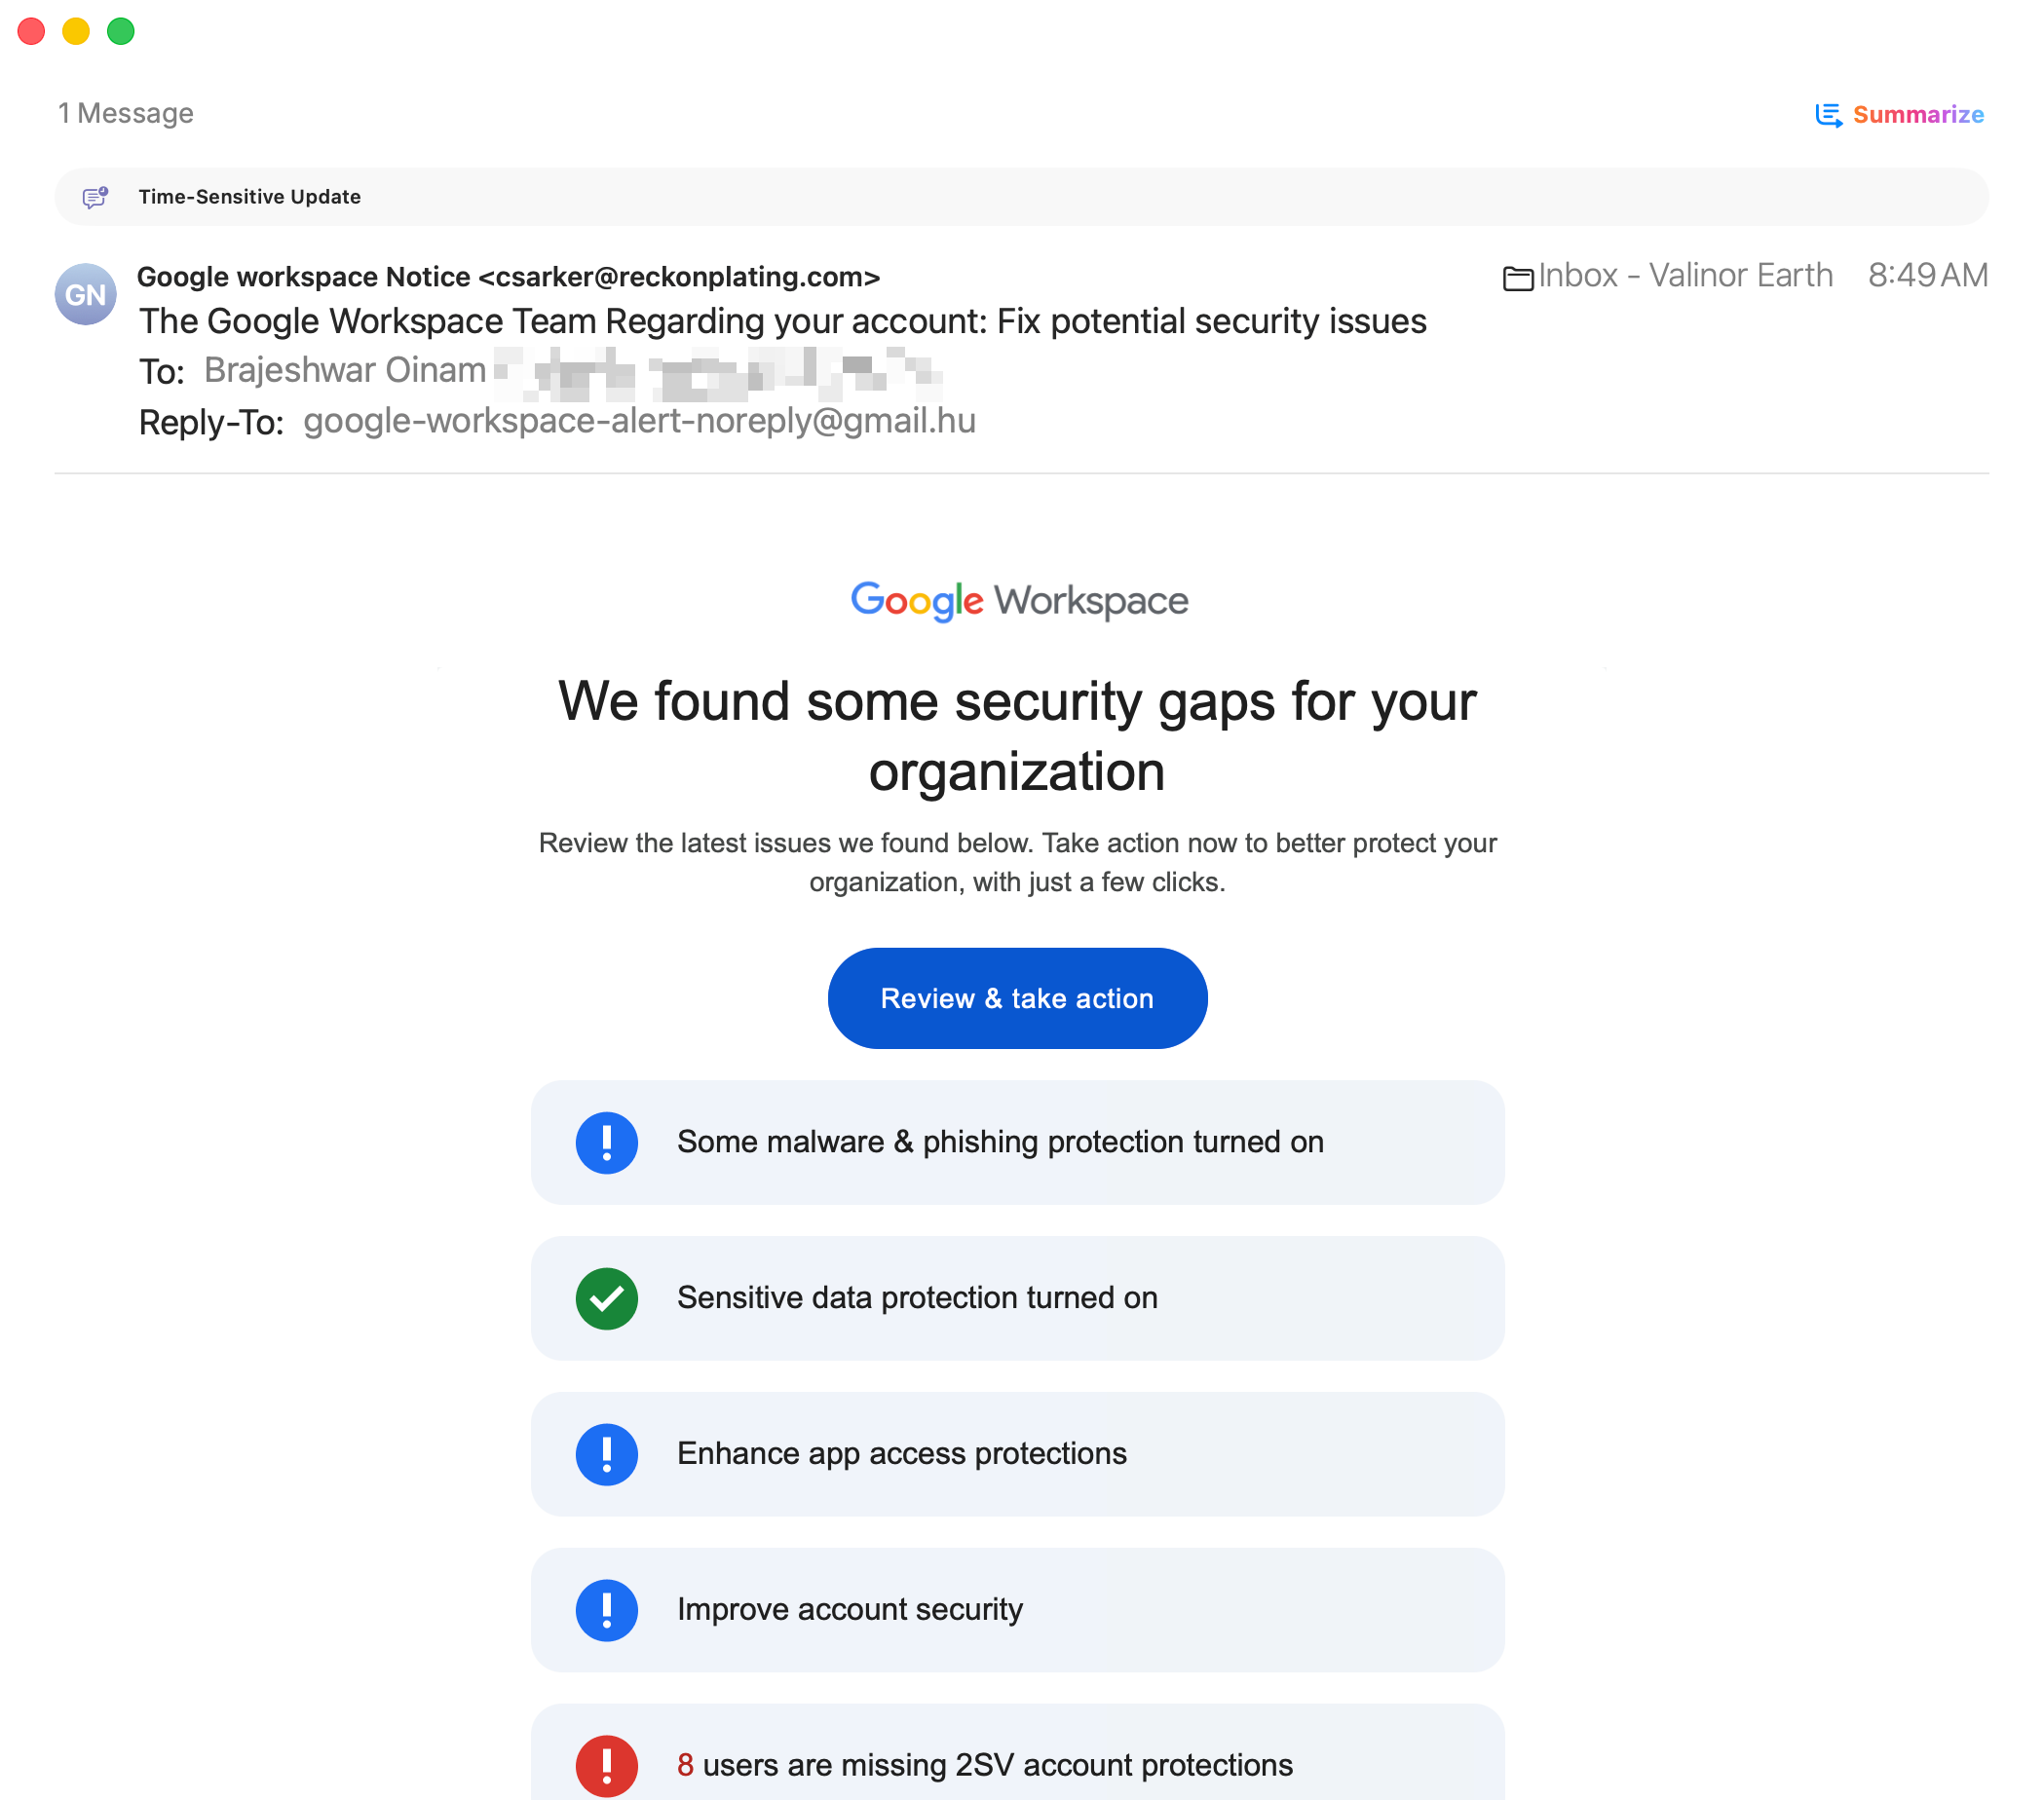Click the Inbox folder icon

pos(1517,277)
